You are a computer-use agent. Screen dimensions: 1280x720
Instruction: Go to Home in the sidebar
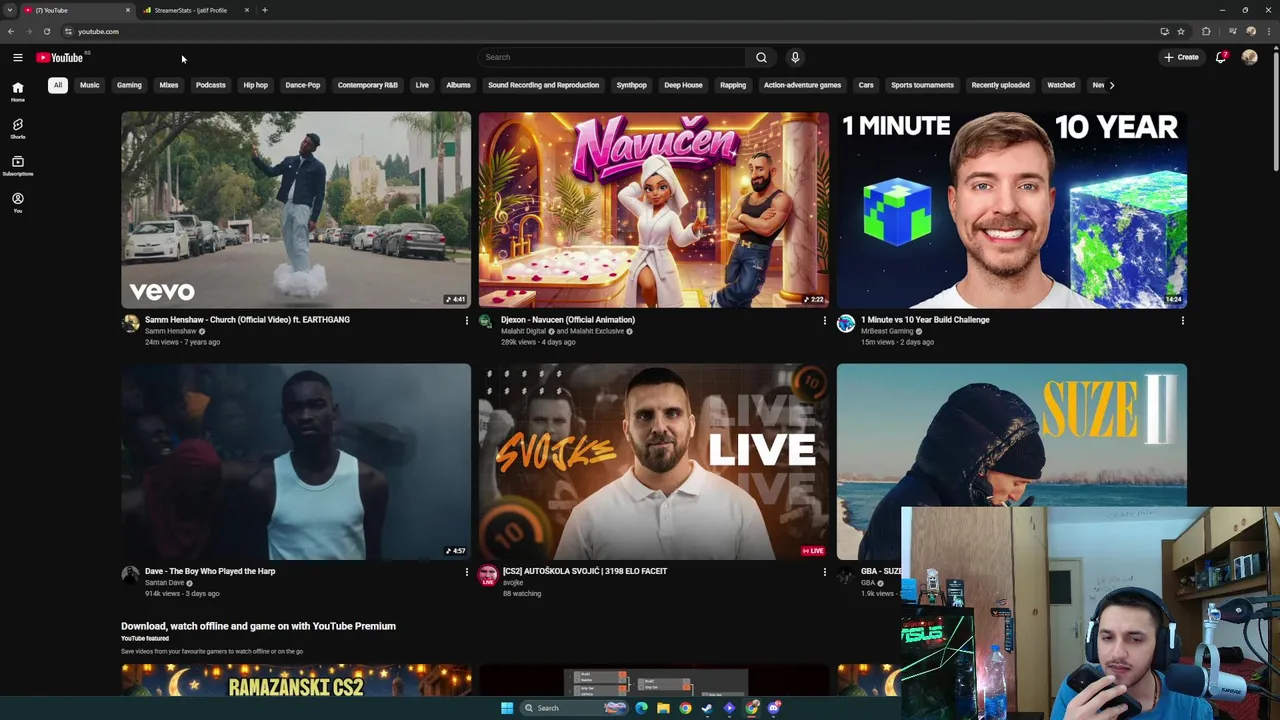[17, 91]
